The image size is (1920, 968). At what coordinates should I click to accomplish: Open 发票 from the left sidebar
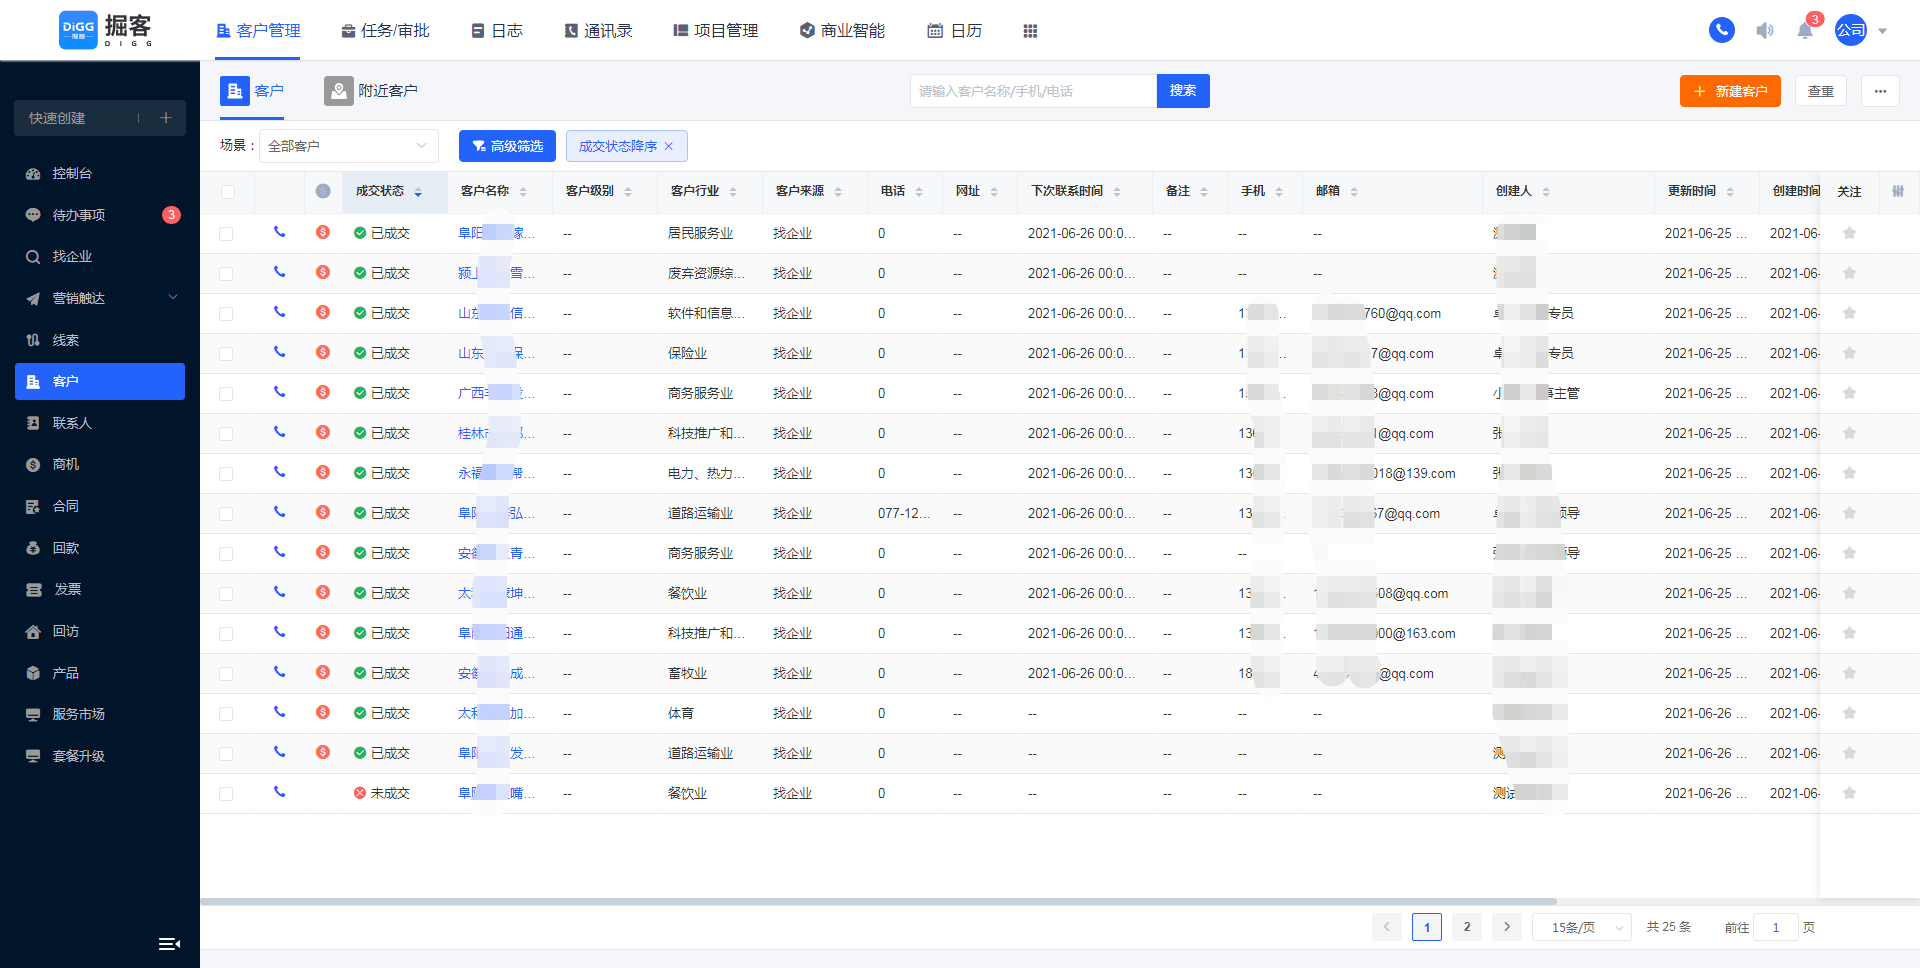pyautogui.click(x=68, y=589)
